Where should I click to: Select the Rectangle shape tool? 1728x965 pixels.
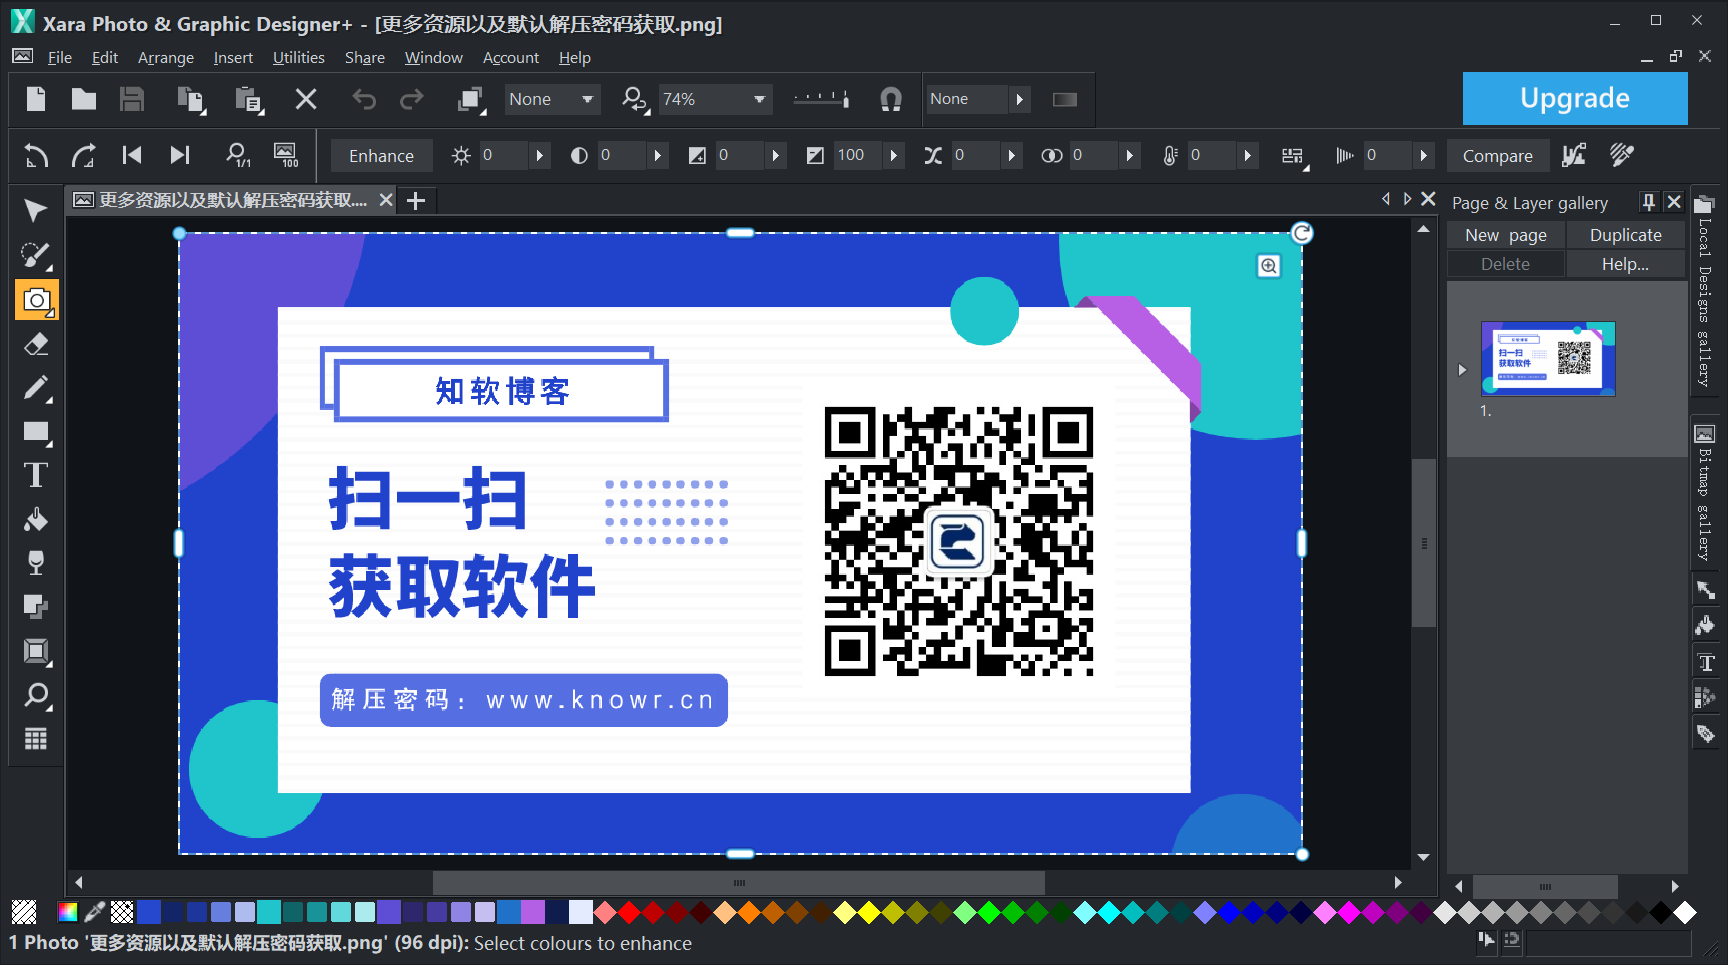coord(36,432)
